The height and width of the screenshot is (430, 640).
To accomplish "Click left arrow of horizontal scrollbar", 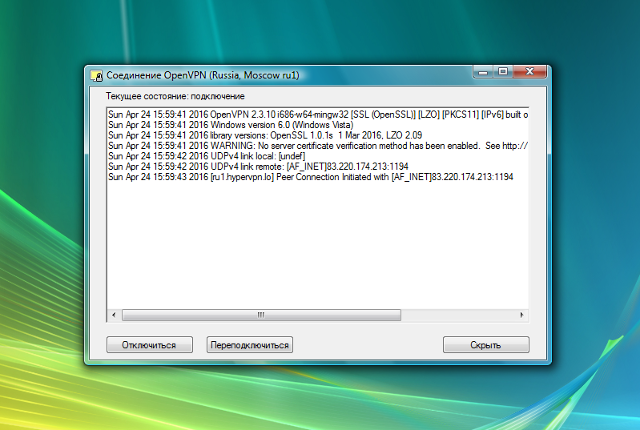I will point(114,315).
